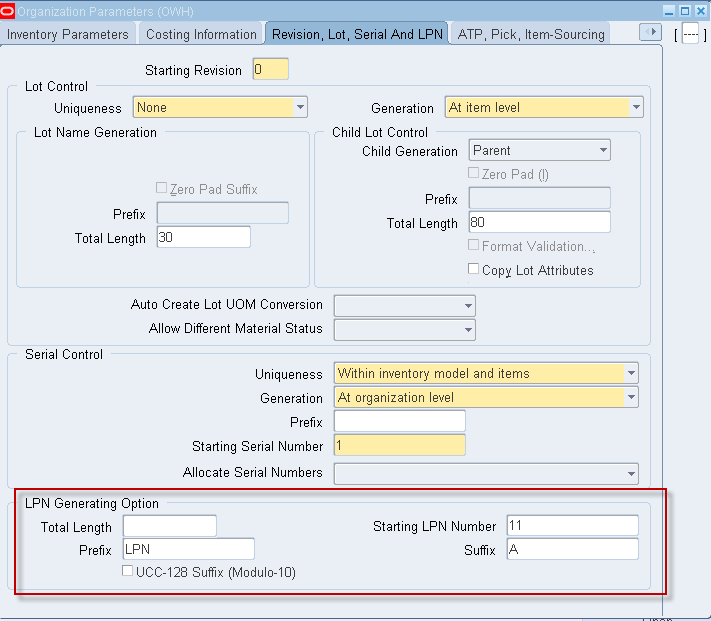Select Revision, Lot, Serial And LPN tab
The image size is (711, 621).
point(357,34)
